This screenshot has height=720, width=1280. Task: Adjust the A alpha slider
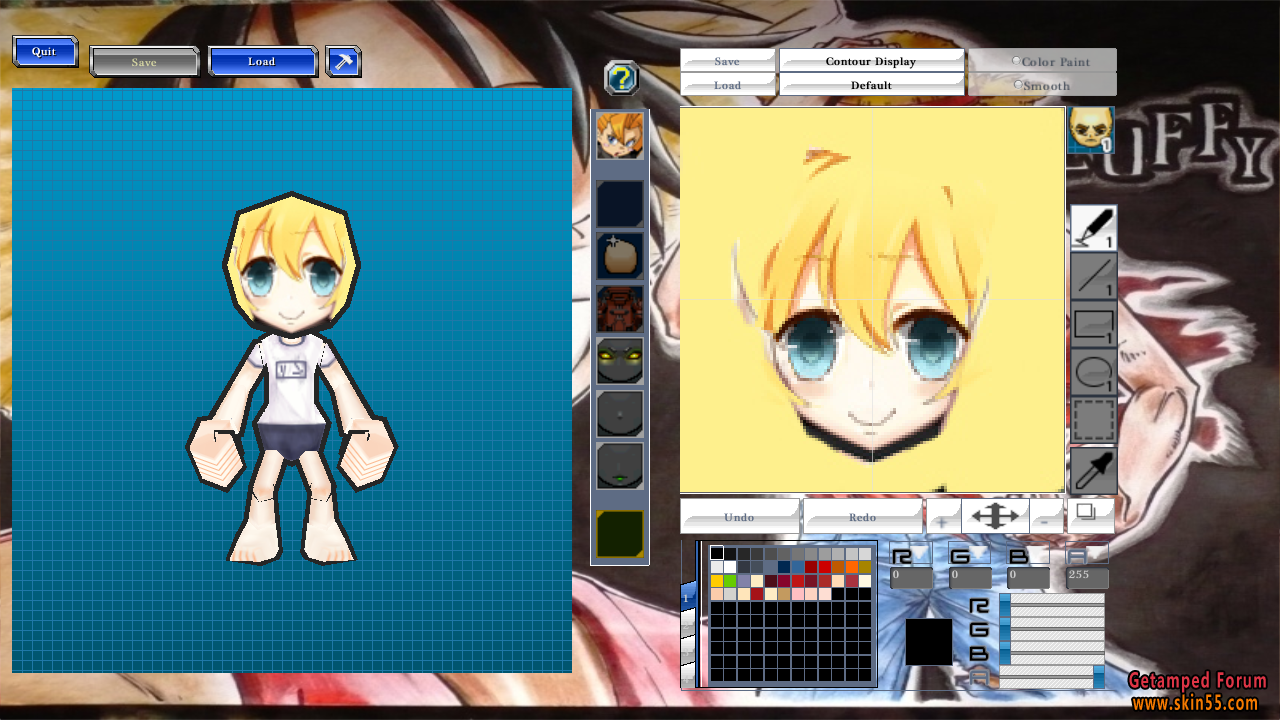click(1052, 679)
